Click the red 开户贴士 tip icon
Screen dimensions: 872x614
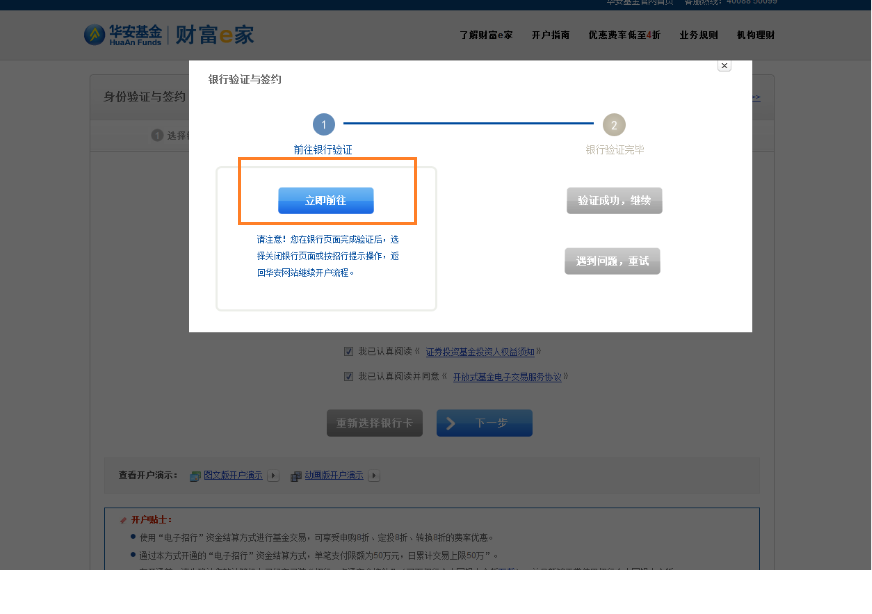(123, 520)
